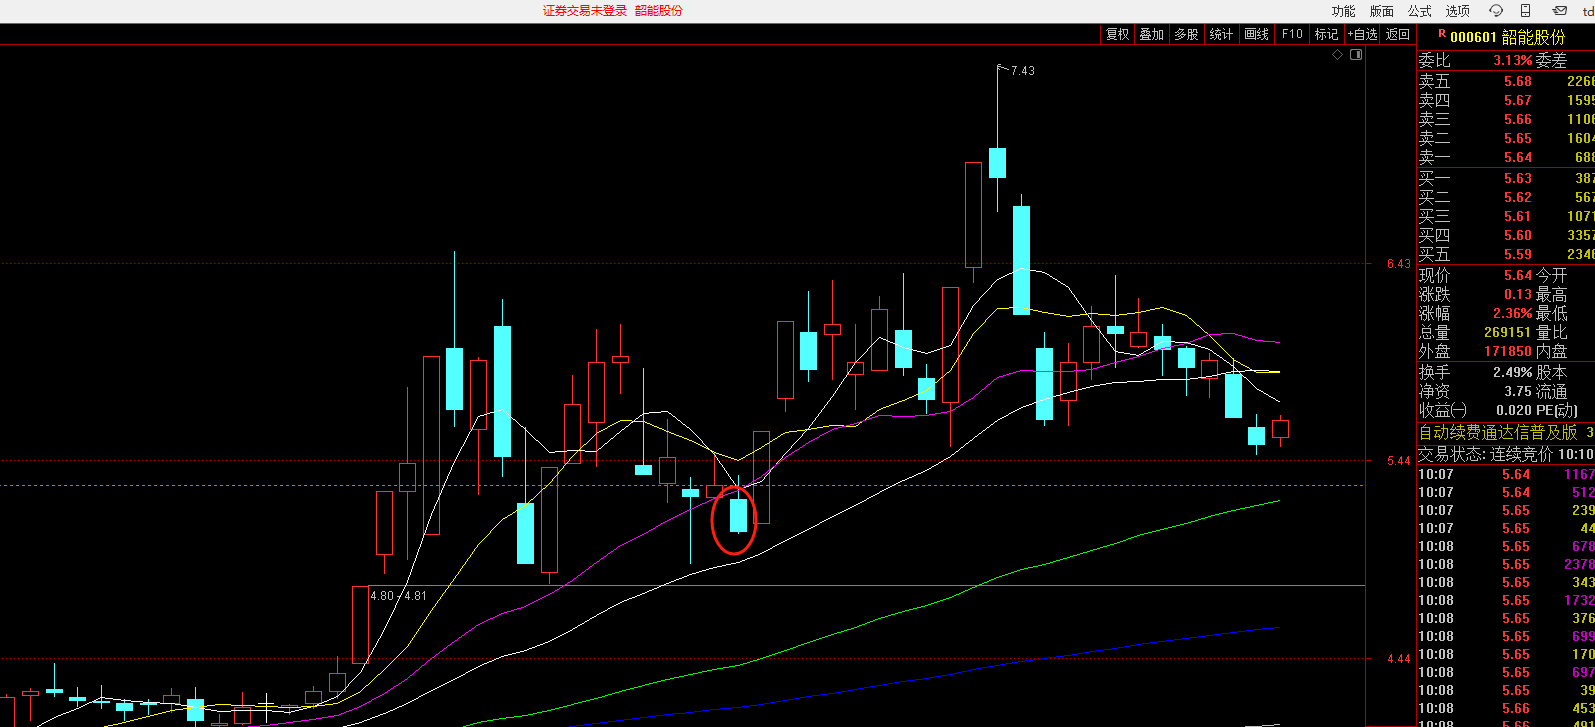Click the 涨幅 2.36% value
The image size is (1595, 727).
(x=1513, y=314)
